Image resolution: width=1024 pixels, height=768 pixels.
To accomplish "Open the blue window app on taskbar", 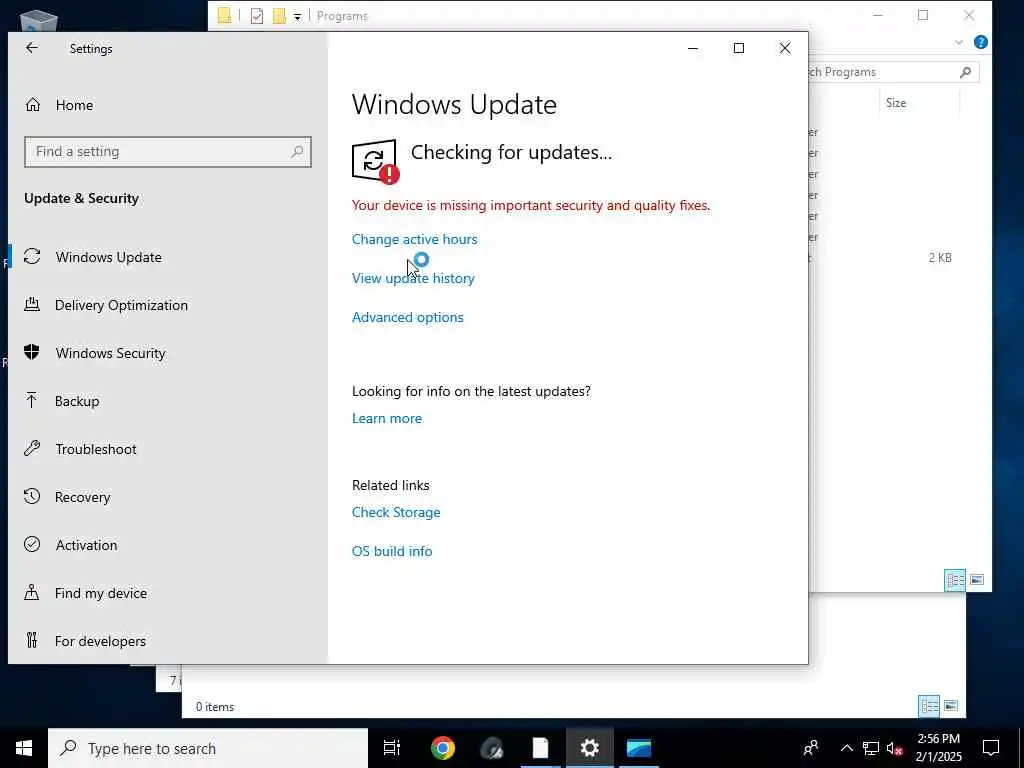I will pos(639,748).
